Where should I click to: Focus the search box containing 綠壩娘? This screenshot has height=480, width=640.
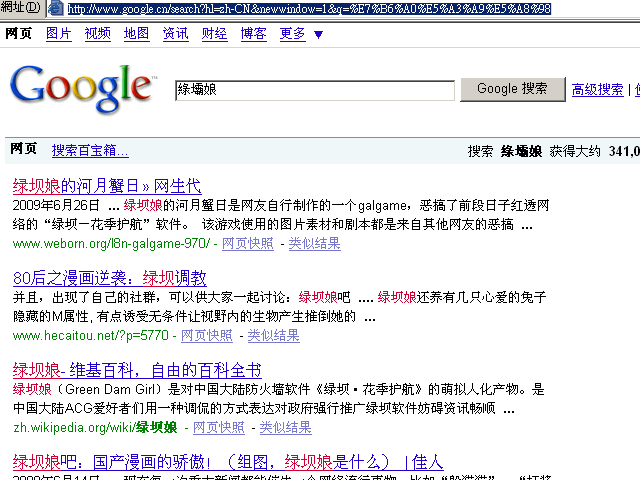point(315,90)
